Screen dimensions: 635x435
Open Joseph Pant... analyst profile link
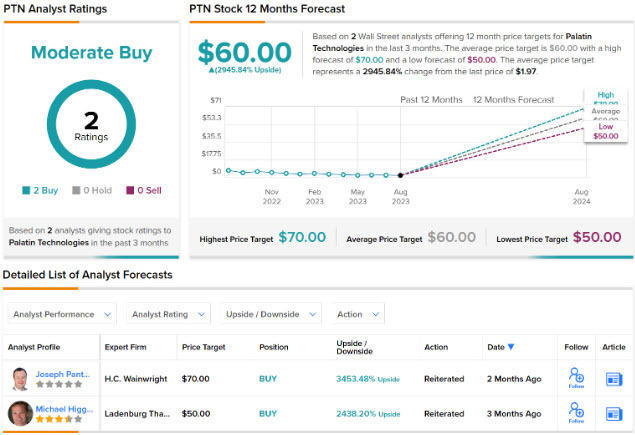(63, 374)
